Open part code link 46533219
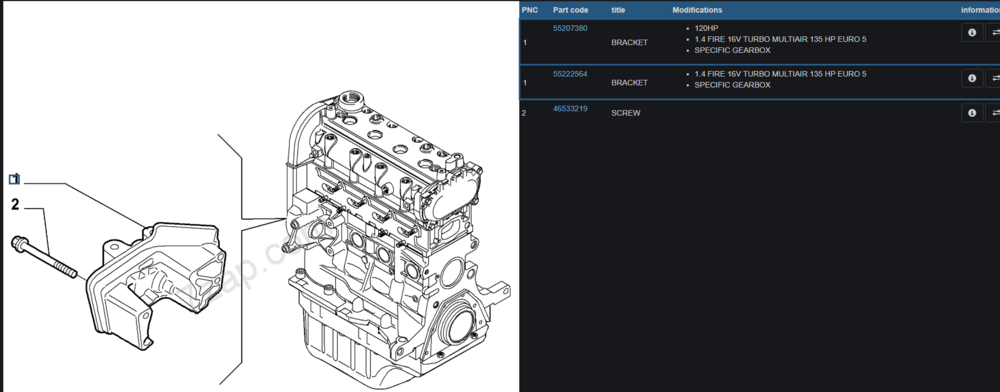This screenshot has width=1000, height=392. [570, 108]
